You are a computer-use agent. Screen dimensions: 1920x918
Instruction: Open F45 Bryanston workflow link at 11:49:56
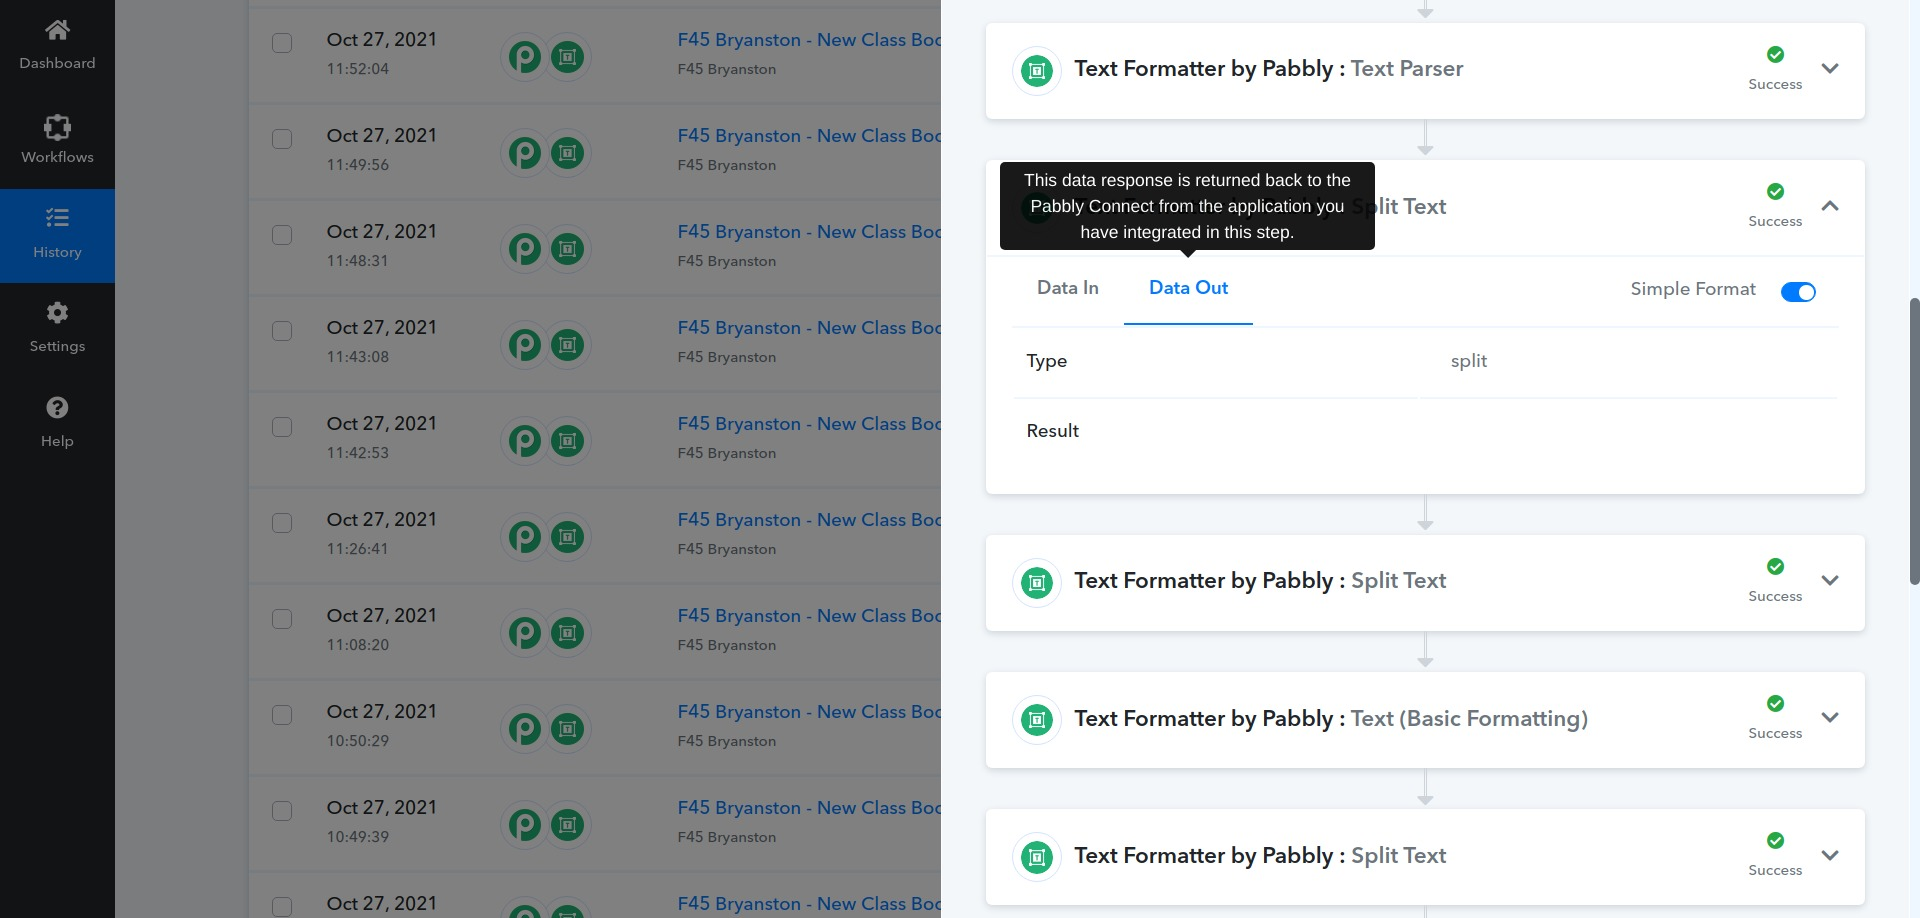[x=809, y=136]
